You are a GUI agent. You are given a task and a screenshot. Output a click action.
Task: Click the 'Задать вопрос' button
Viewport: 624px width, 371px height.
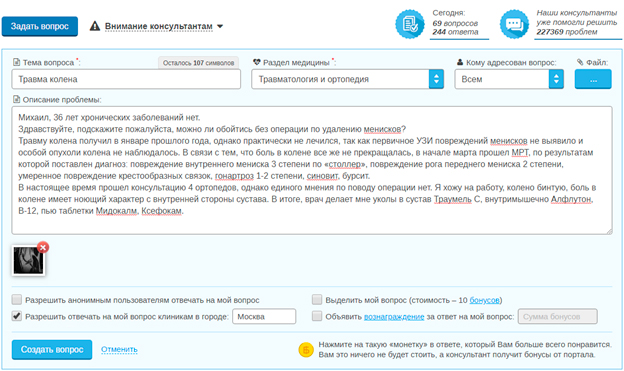(x=40, y=26)
